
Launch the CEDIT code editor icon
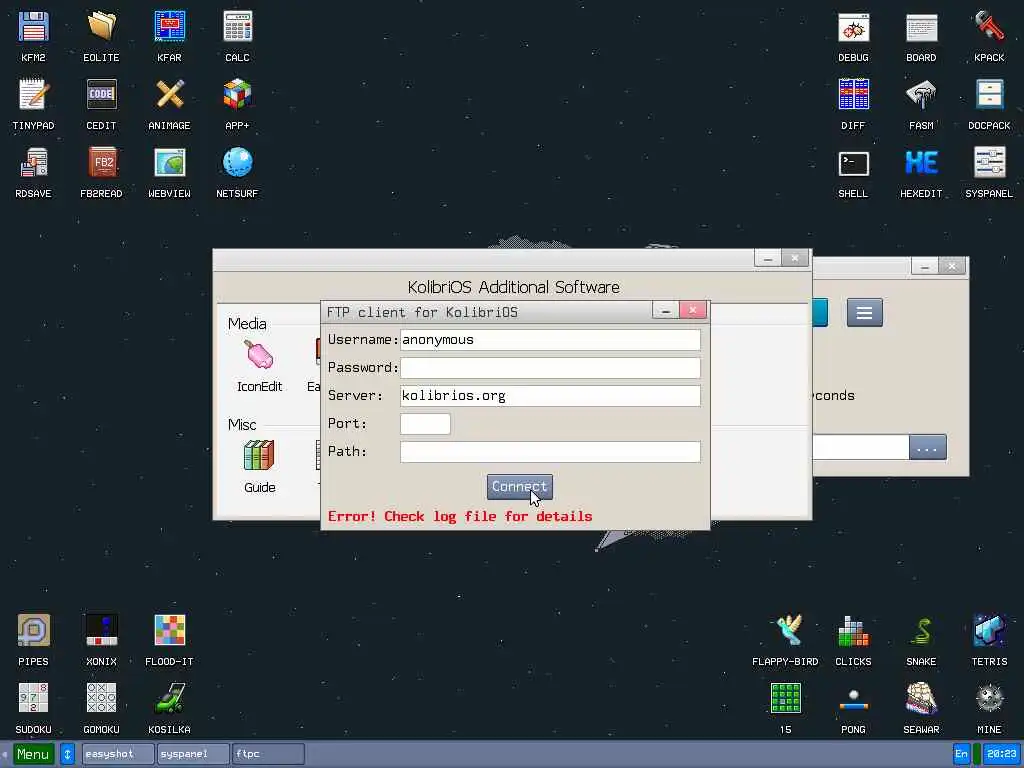click(x=101, y=95)
